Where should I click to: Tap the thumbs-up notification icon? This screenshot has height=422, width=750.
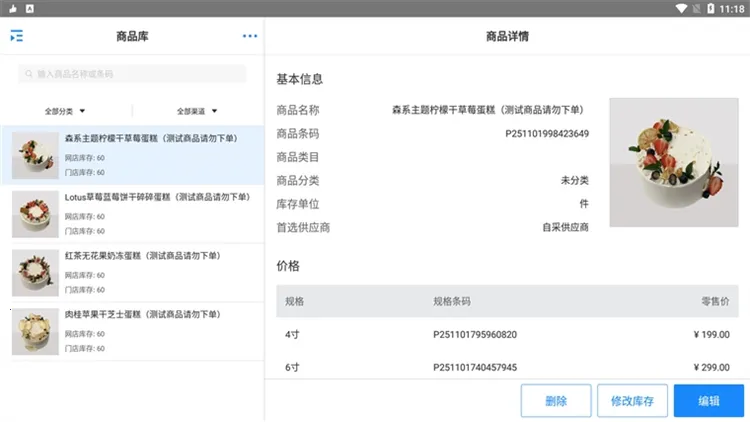(13, 9)
